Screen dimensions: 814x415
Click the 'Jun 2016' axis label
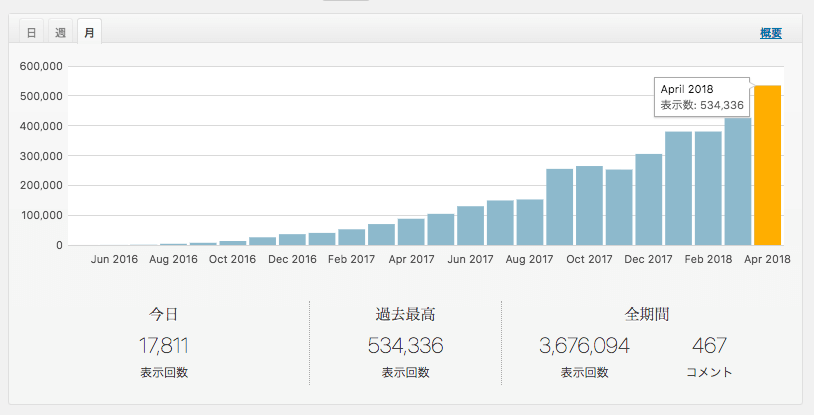coord(114,259)
